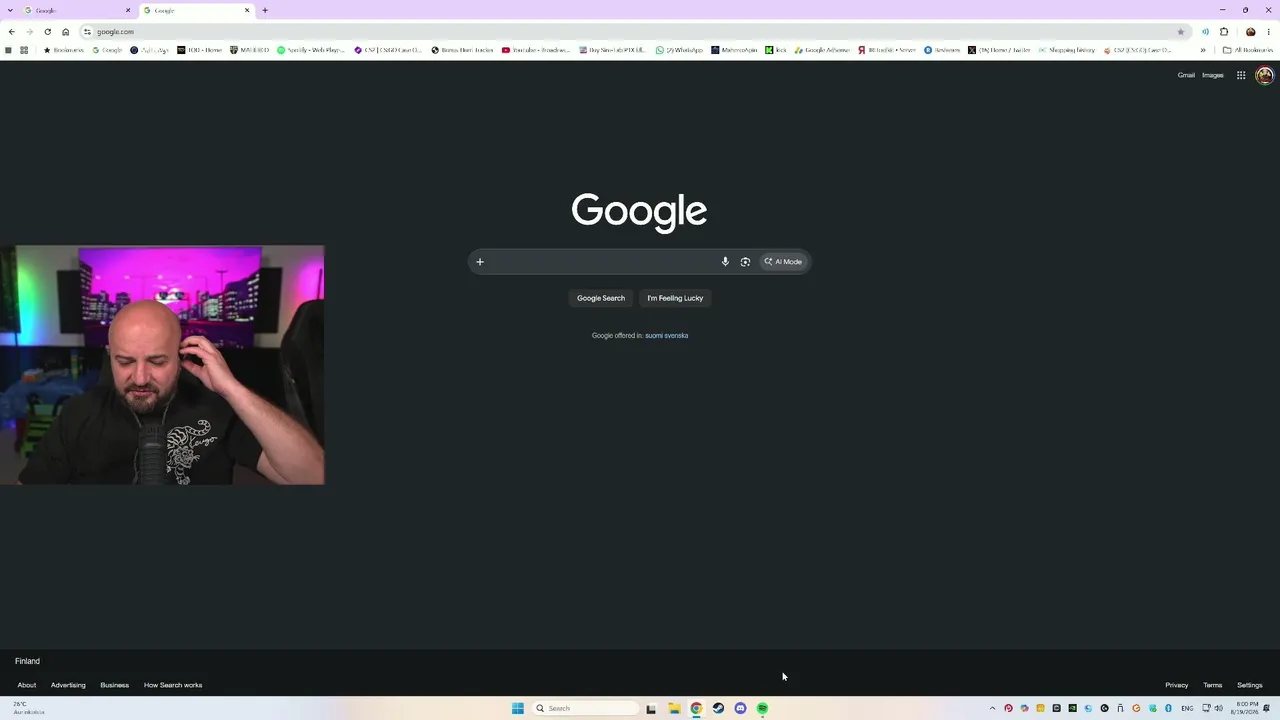Open Task View on the taskbar
Screen dimensions: 1280x720
(x=651, y=708)
